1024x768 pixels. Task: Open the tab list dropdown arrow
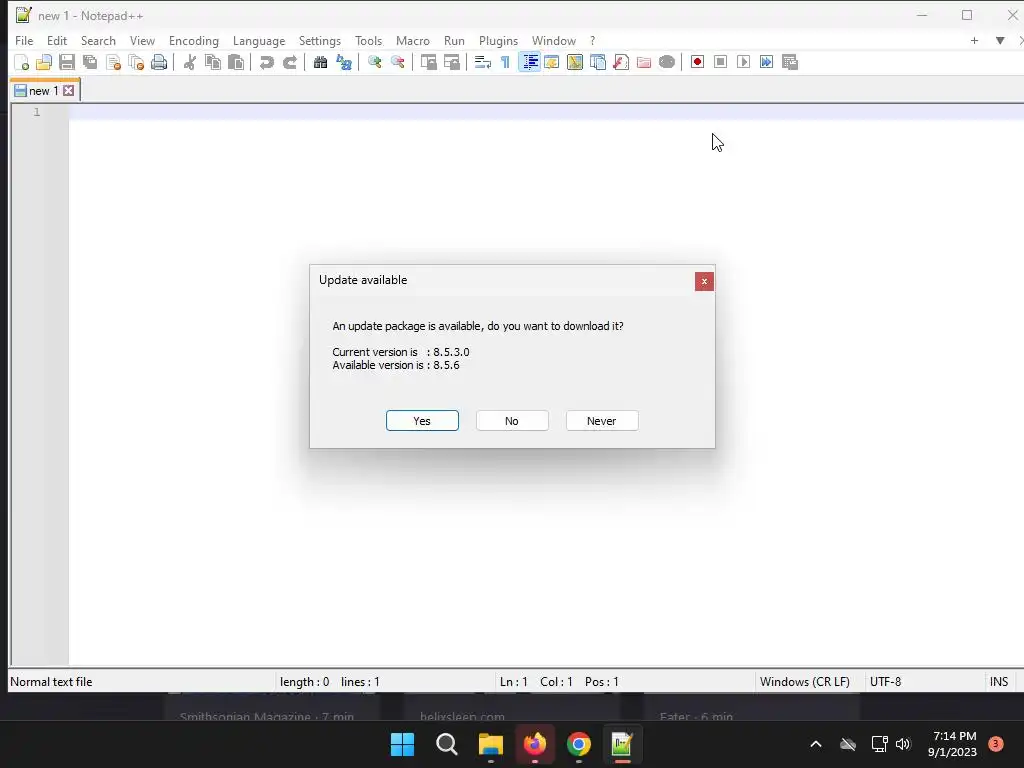pos(1000,40)
